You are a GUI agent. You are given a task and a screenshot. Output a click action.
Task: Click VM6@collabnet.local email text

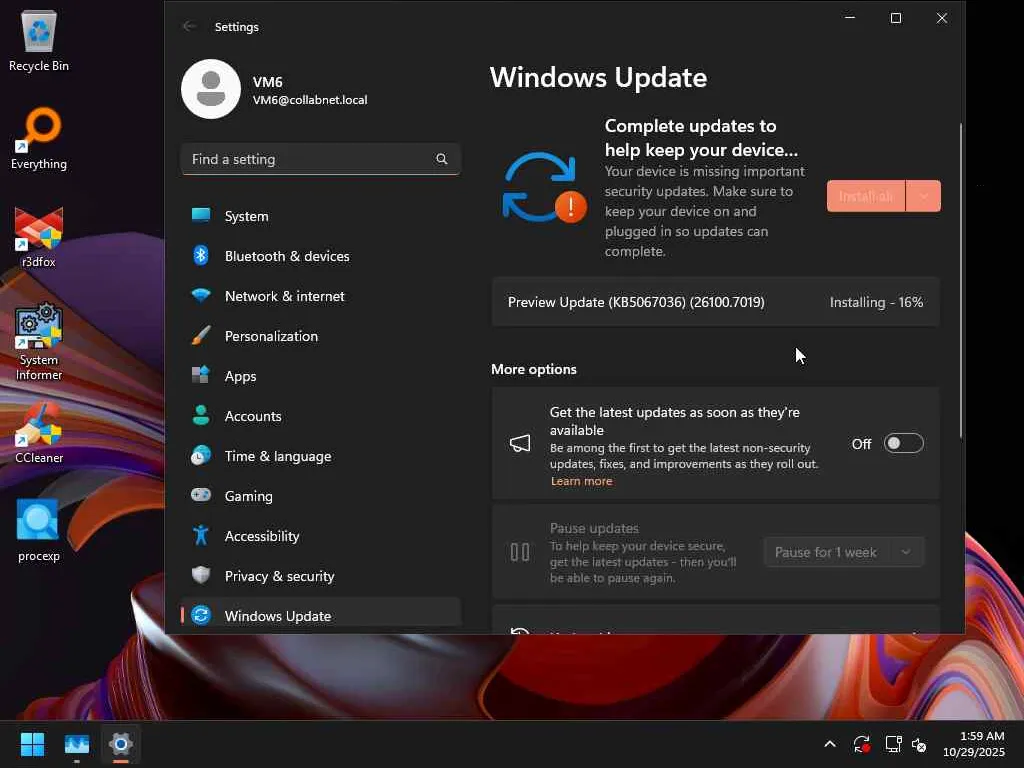[x=310, y=100]
